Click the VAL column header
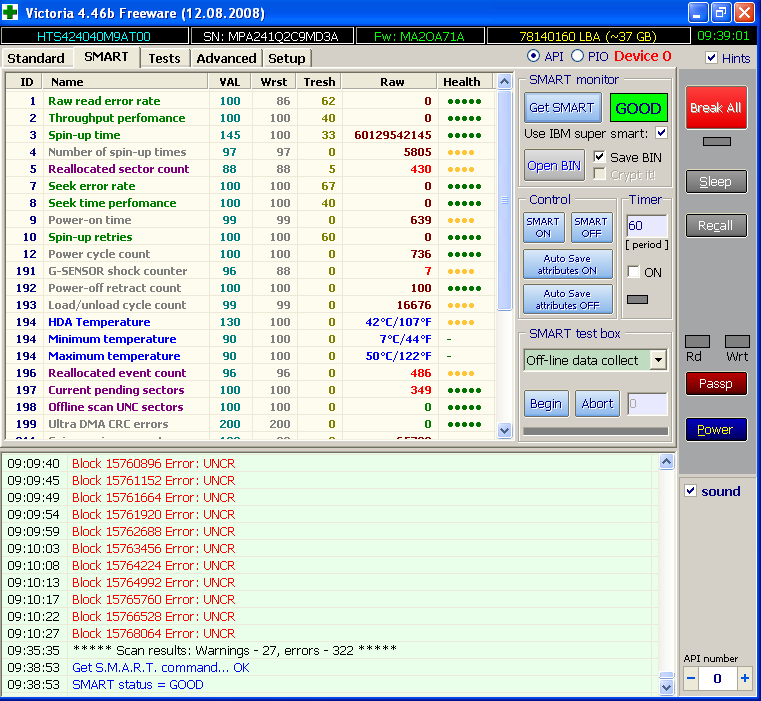This screenshot has height=701, width=761. (x=230, y=82)
